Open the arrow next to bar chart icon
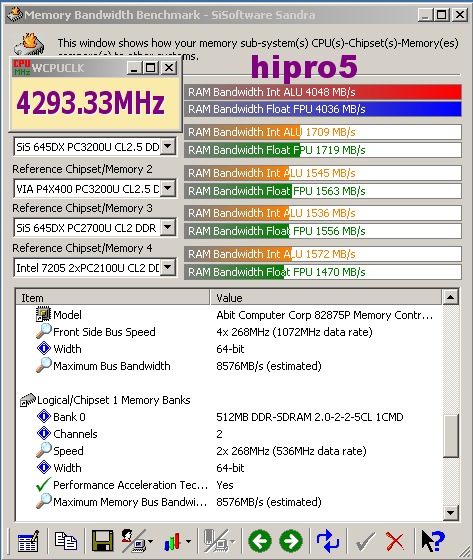 [x=188, y=542]
